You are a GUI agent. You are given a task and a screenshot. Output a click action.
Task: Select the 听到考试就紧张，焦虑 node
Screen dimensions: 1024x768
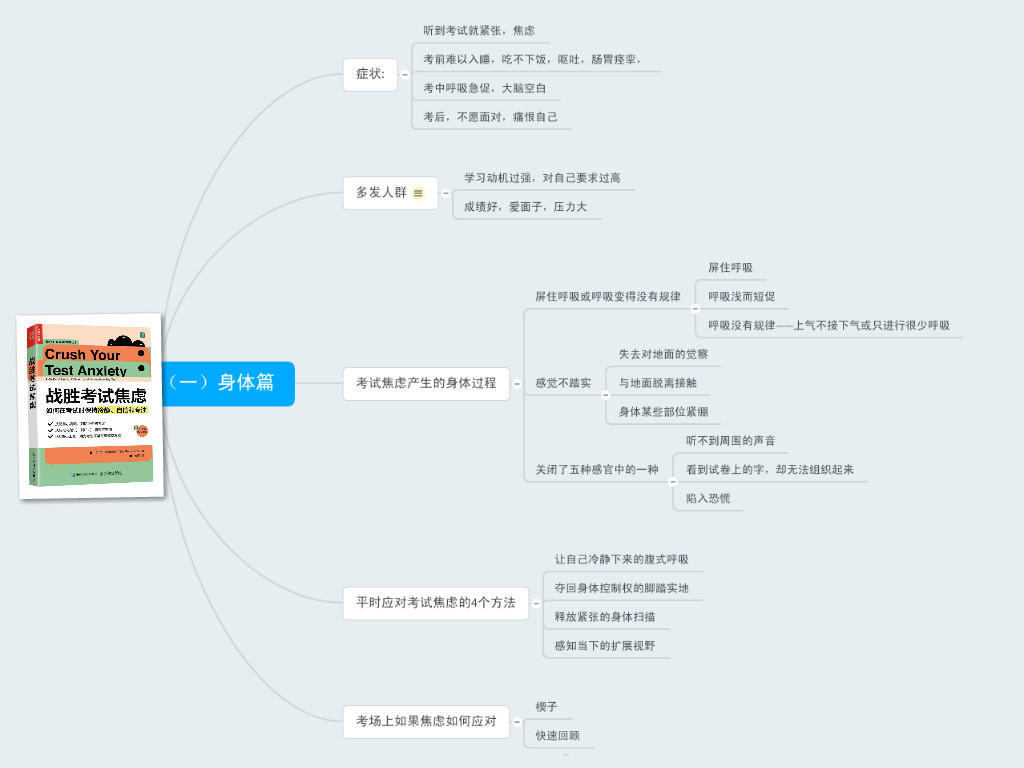pyautogui.click(x=483, y=30)
